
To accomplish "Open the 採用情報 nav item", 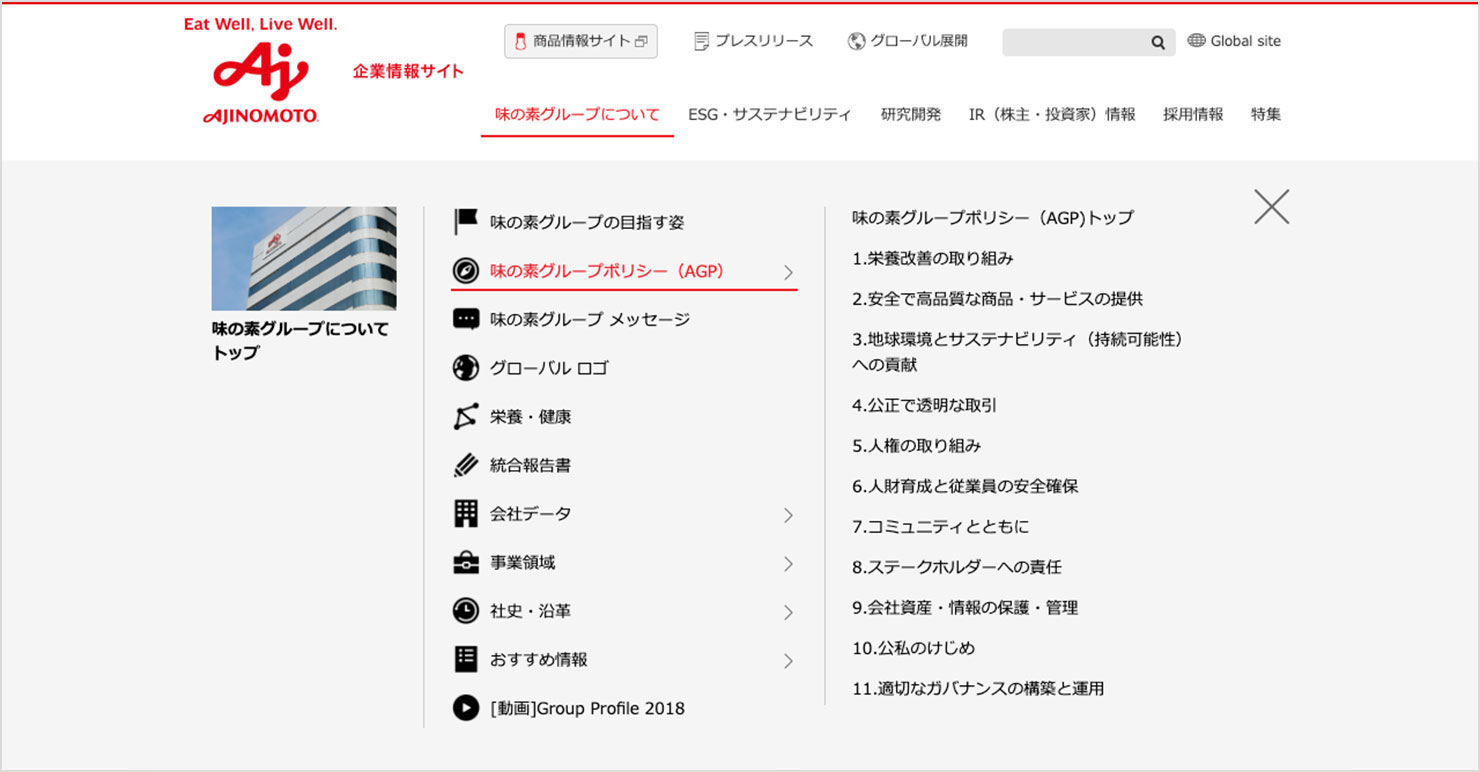I will [x=1193, y=114].
